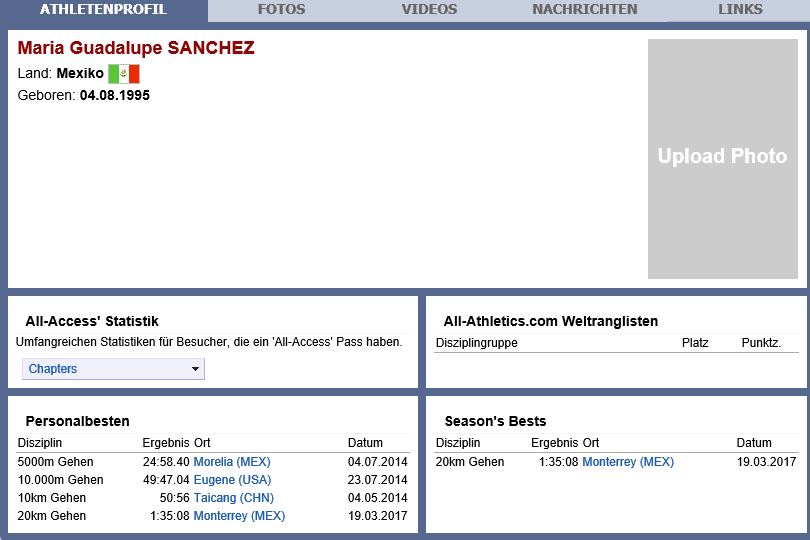Click the date 04.07.2014
This screenshot has height=540, width=810.
click(x=378, y=462)
